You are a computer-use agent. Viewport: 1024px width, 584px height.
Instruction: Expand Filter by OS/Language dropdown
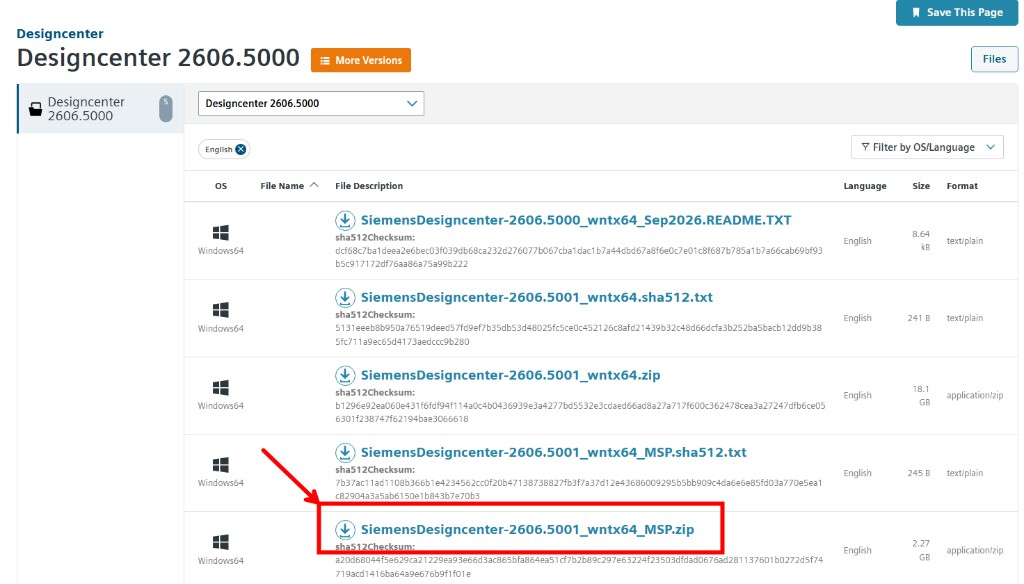coord(927,147)
